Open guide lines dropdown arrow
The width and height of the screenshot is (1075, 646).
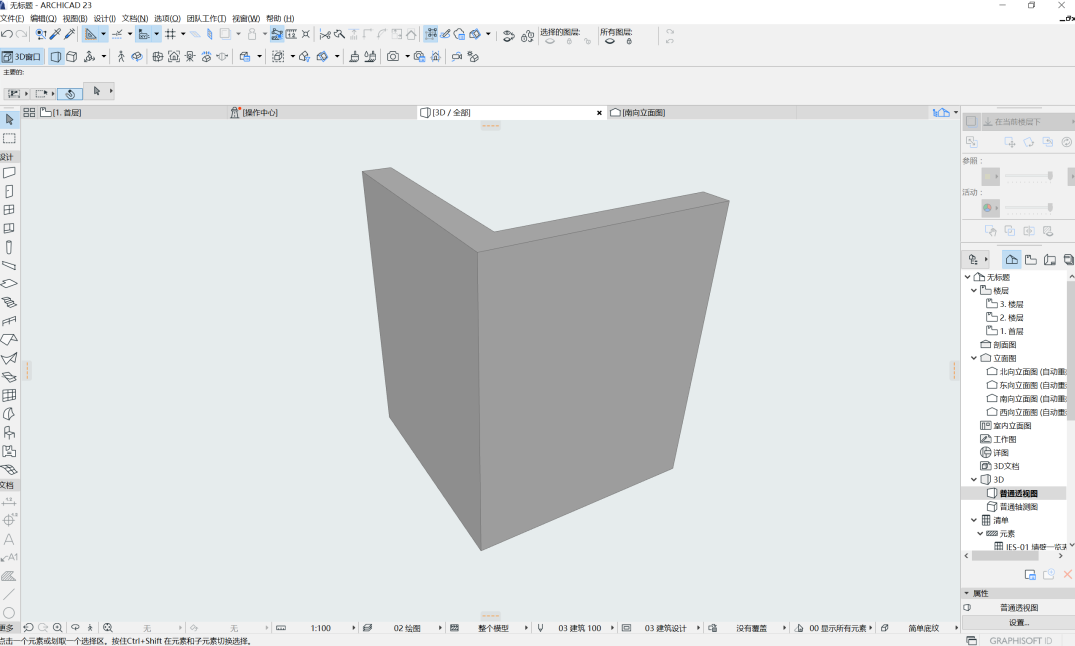coord(104,34)
